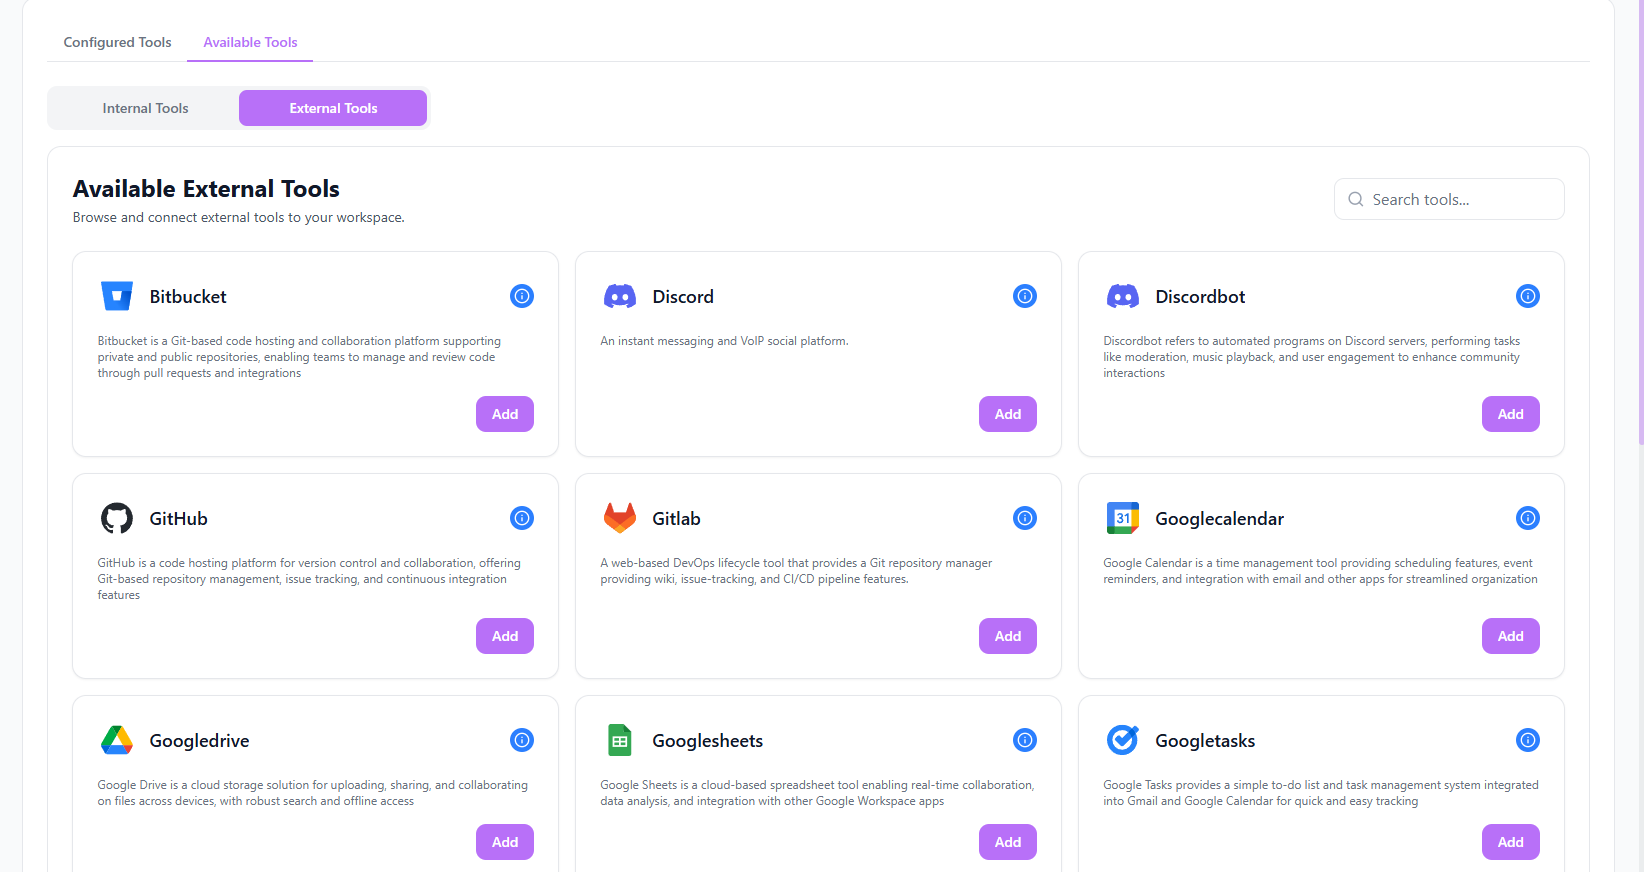Click the Googledrive triangle logo
Screen dimensions: 1644x872
tap(117, 740)
